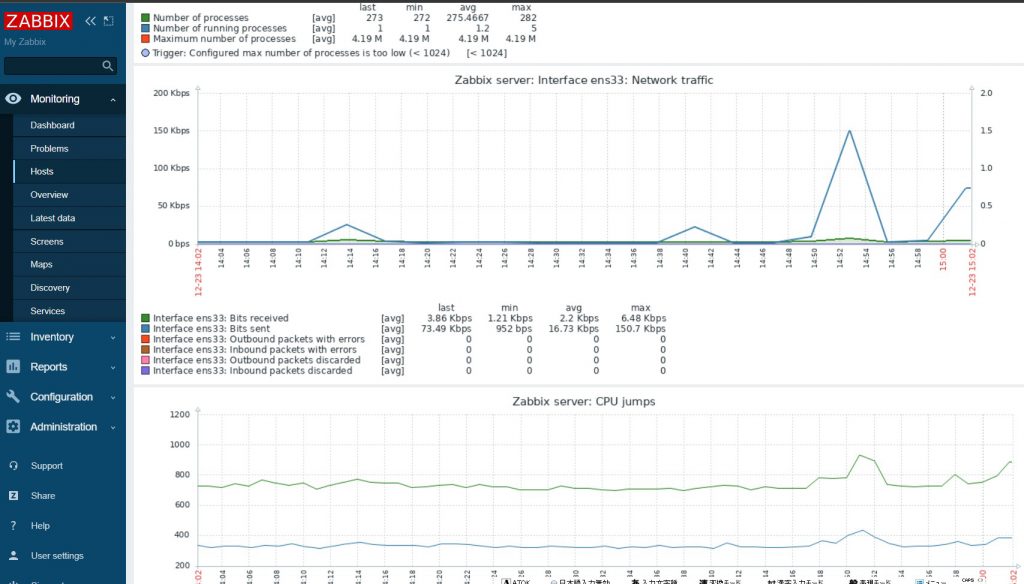
Task: Expand the Configuration section chevron
Action: click(113, 397)
